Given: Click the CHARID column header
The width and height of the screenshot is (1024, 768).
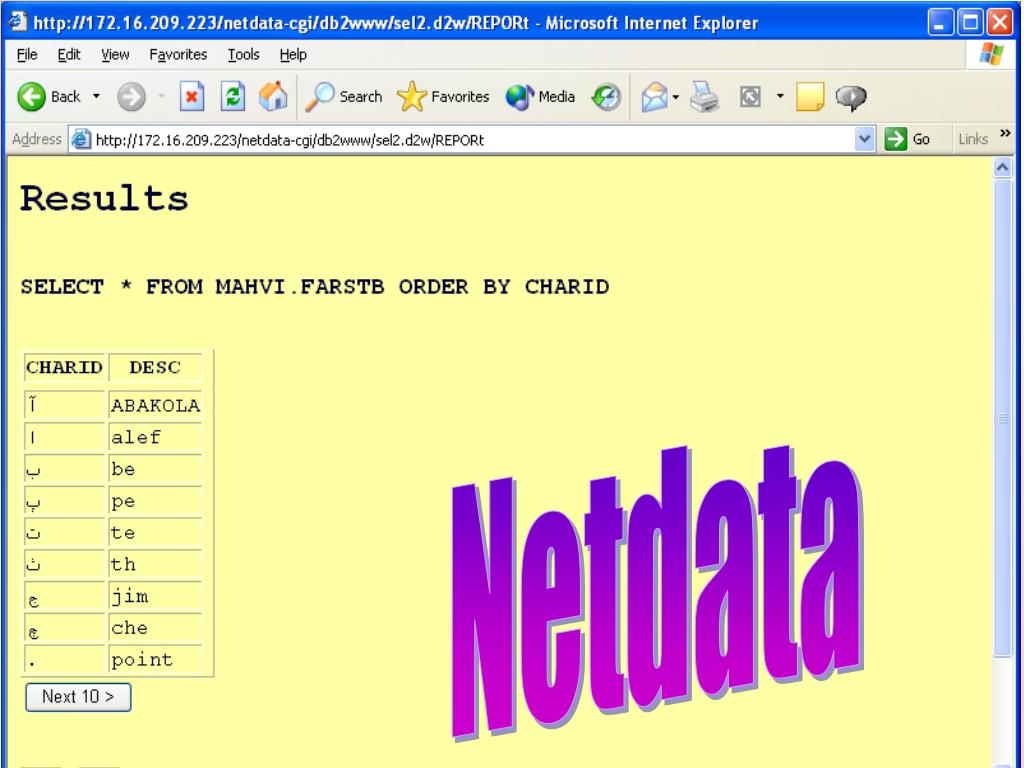Looking at the screenshot, I should [64, 367].
